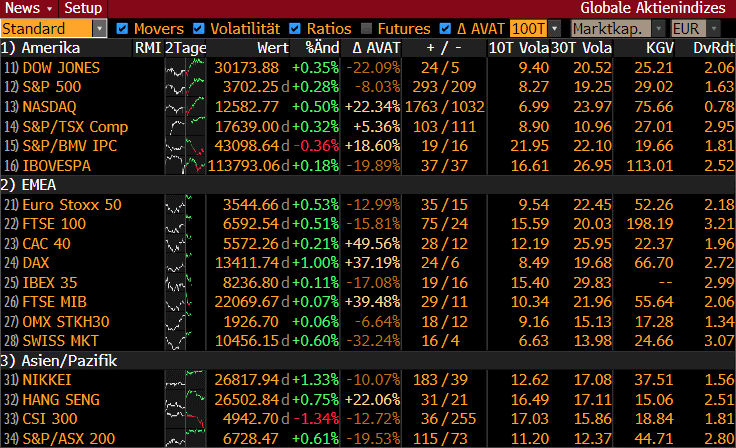Open the IBEX 35 index
736x448 pixels.
50,283
